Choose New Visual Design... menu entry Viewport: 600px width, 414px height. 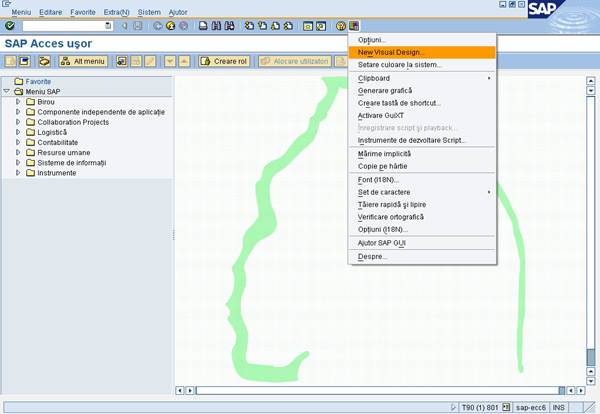click(422, 52)
